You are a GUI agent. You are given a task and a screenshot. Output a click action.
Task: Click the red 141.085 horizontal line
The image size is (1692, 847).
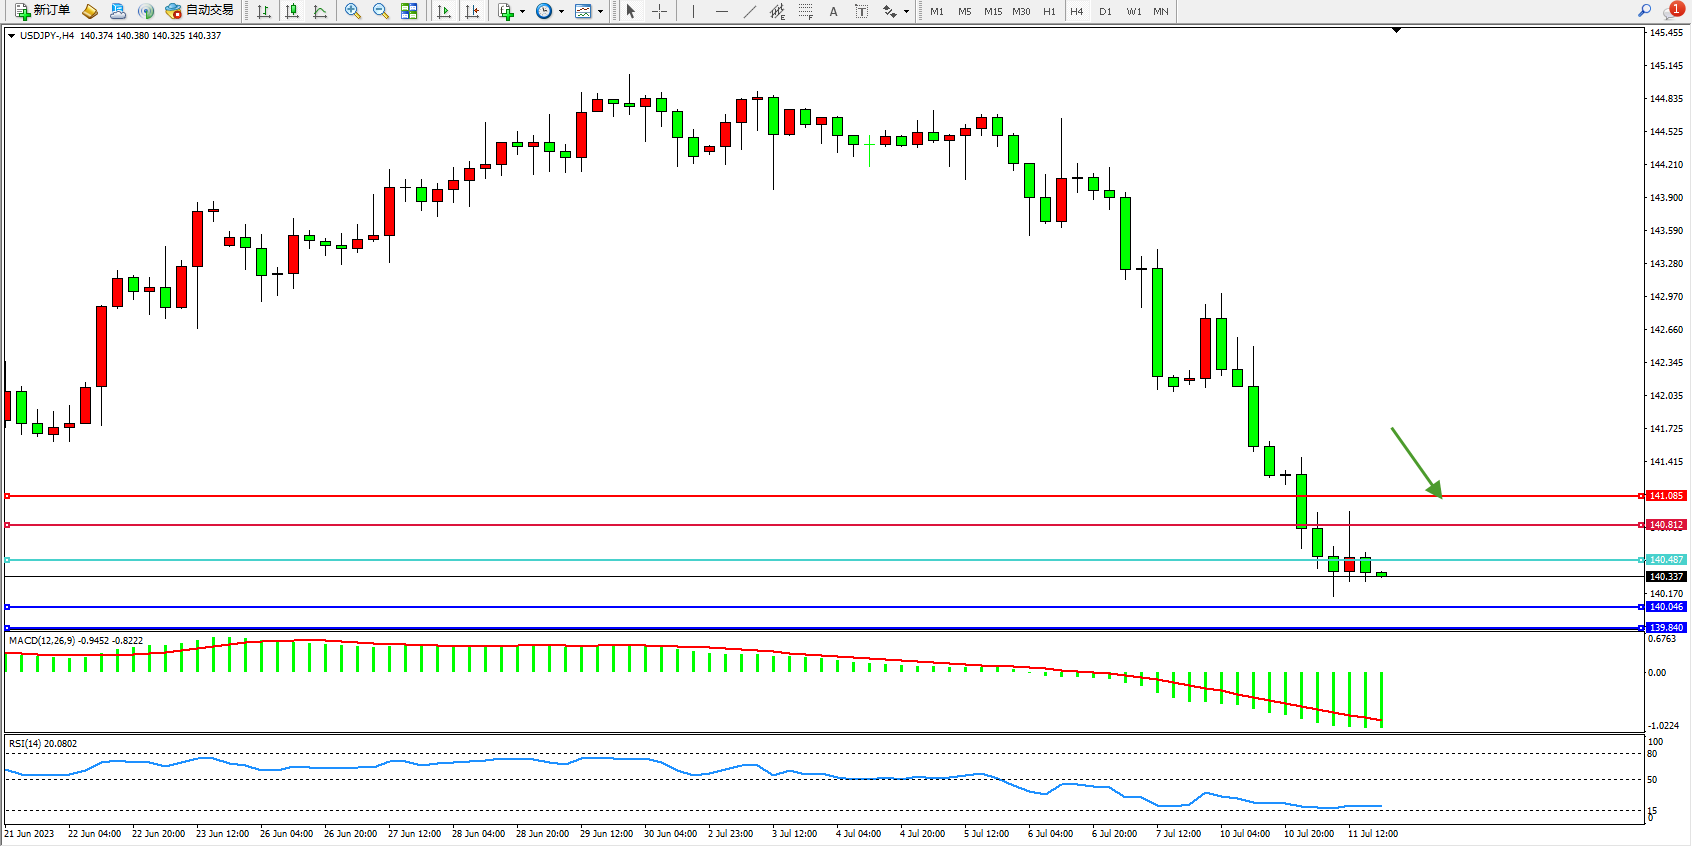tap(800, 496)
